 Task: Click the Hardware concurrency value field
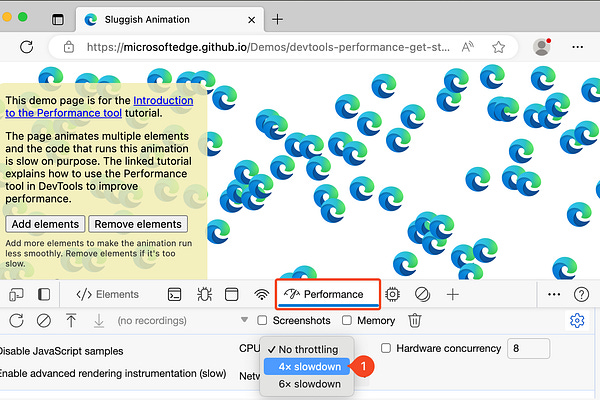[528, 348]
